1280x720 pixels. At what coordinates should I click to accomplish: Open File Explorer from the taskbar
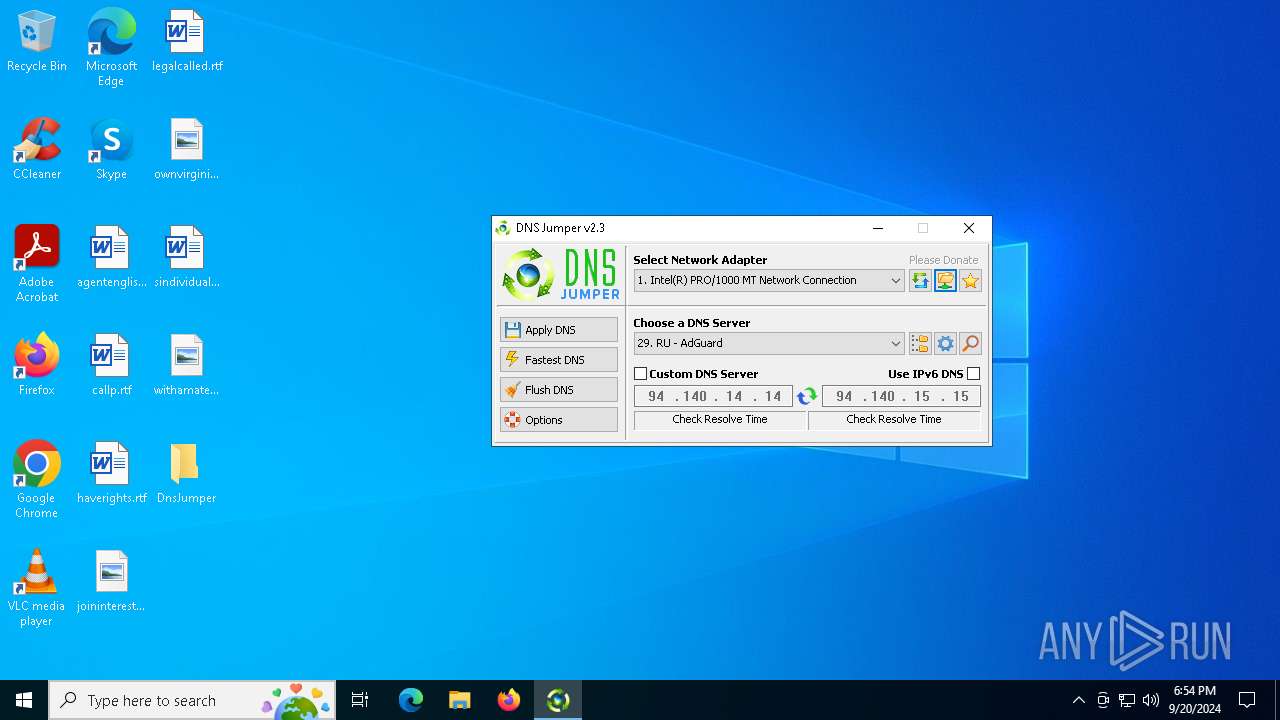tap(460, 700)
